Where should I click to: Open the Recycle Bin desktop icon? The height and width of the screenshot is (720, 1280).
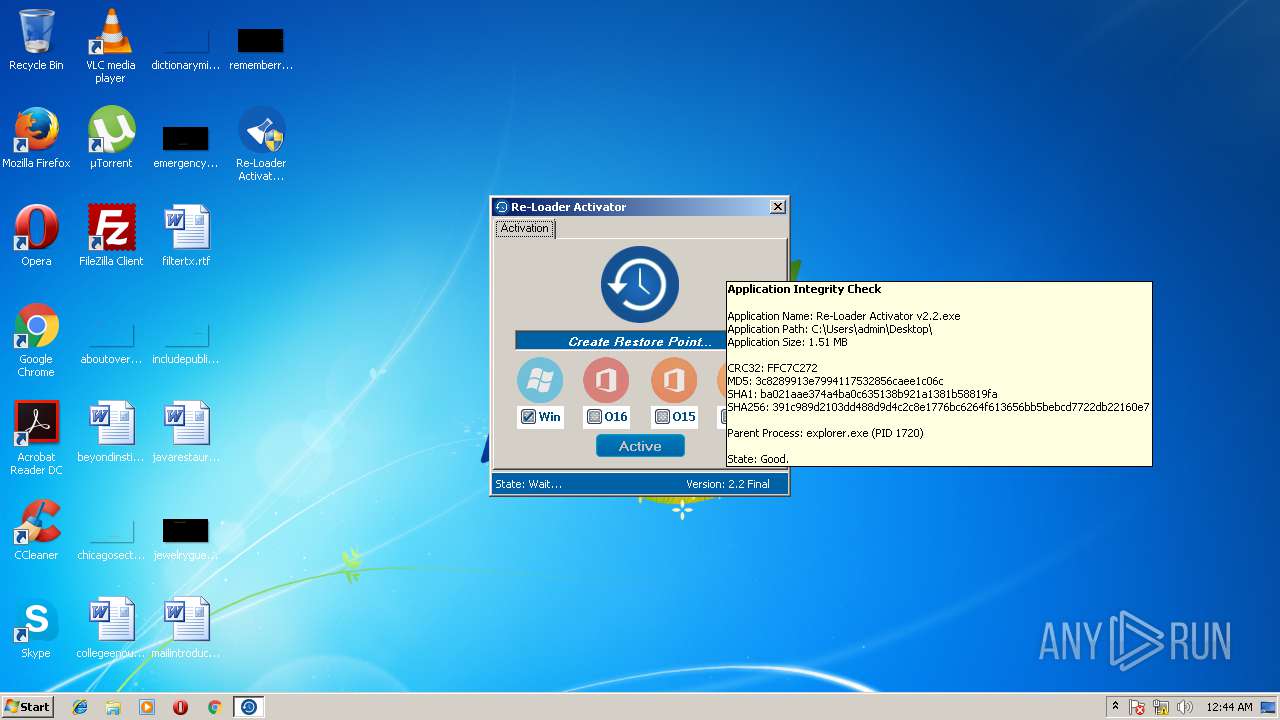(x=36, y=40)
